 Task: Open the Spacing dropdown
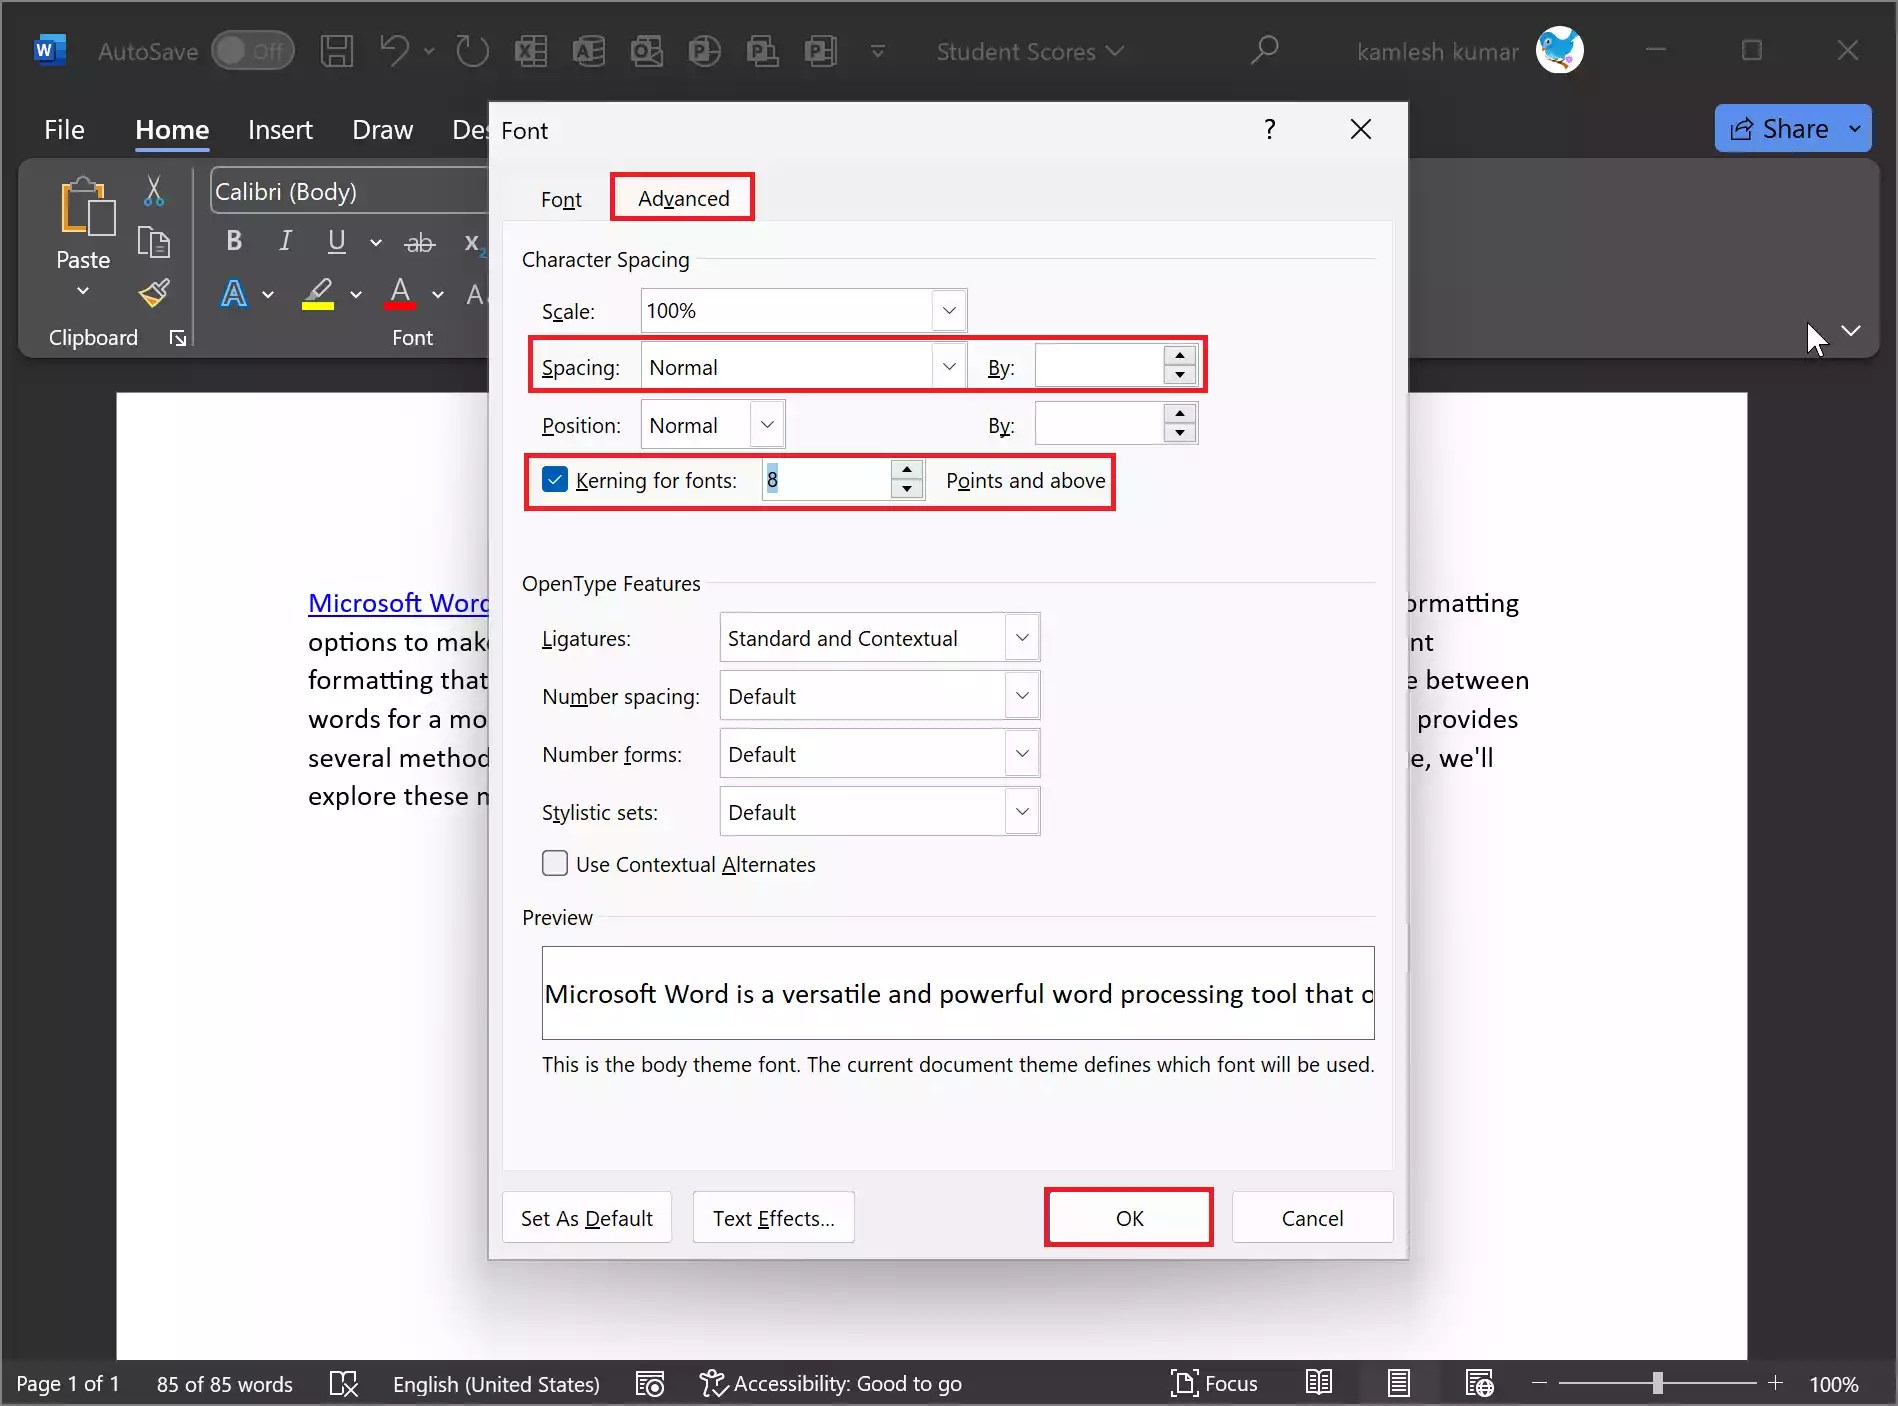pyautogui.click(x=948, y=366)
